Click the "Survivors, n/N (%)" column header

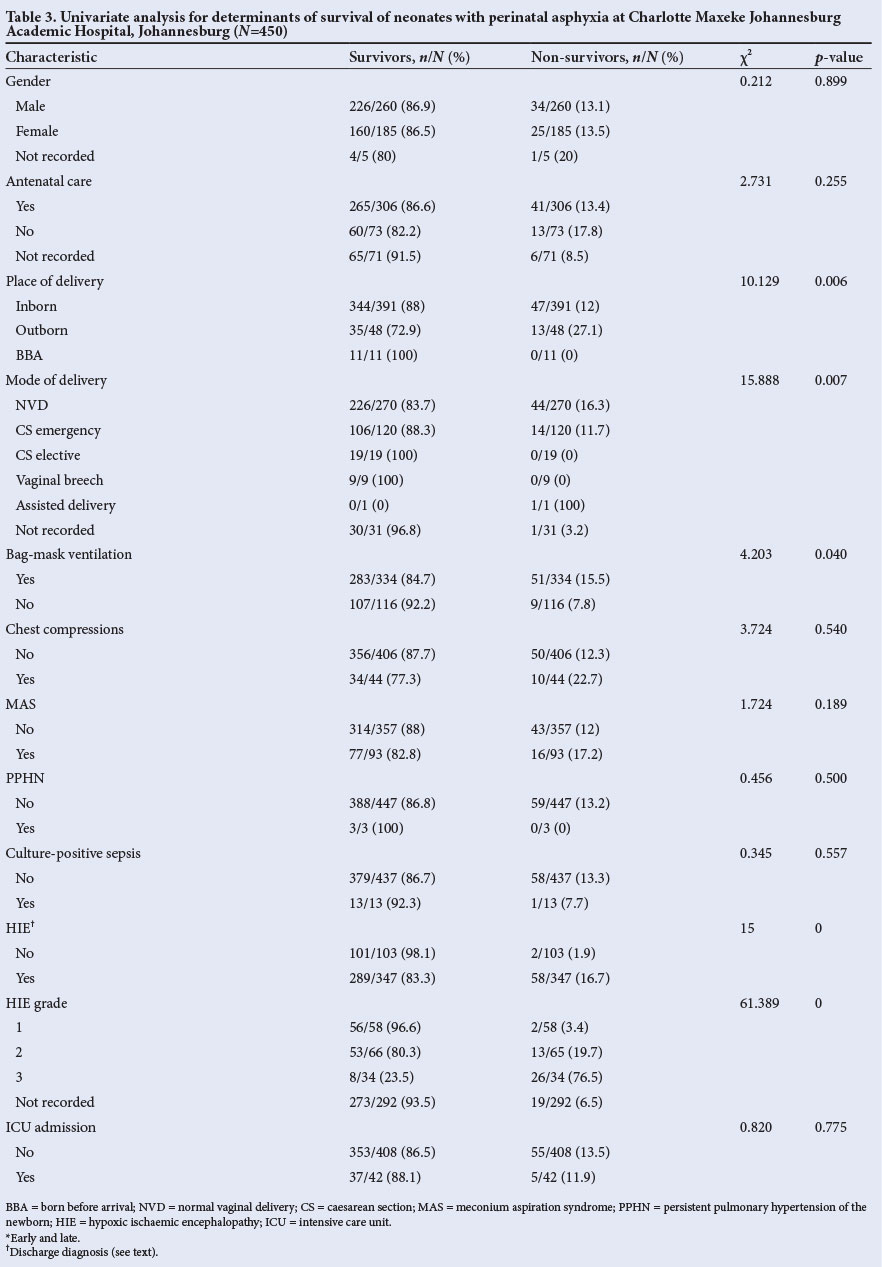click(x=409, y=57)
